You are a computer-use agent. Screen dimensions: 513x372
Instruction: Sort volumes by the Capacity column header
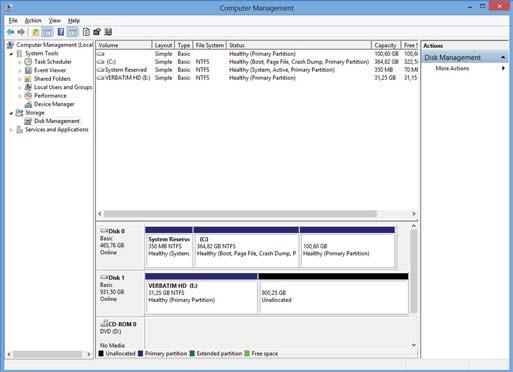pos(386,45)
